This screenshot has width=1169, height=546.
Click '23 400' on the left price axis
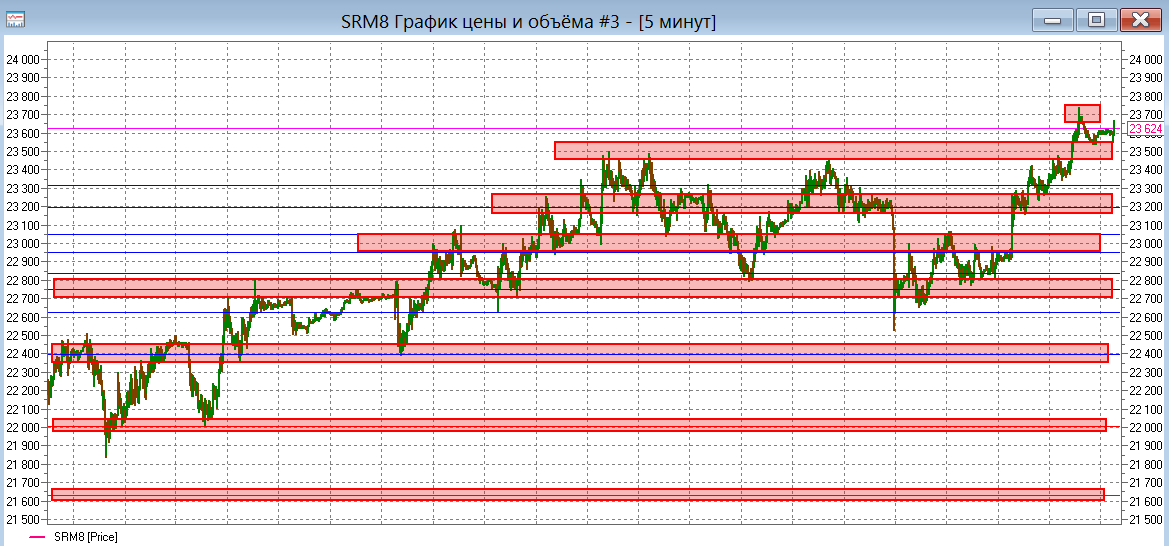[23, 170]
